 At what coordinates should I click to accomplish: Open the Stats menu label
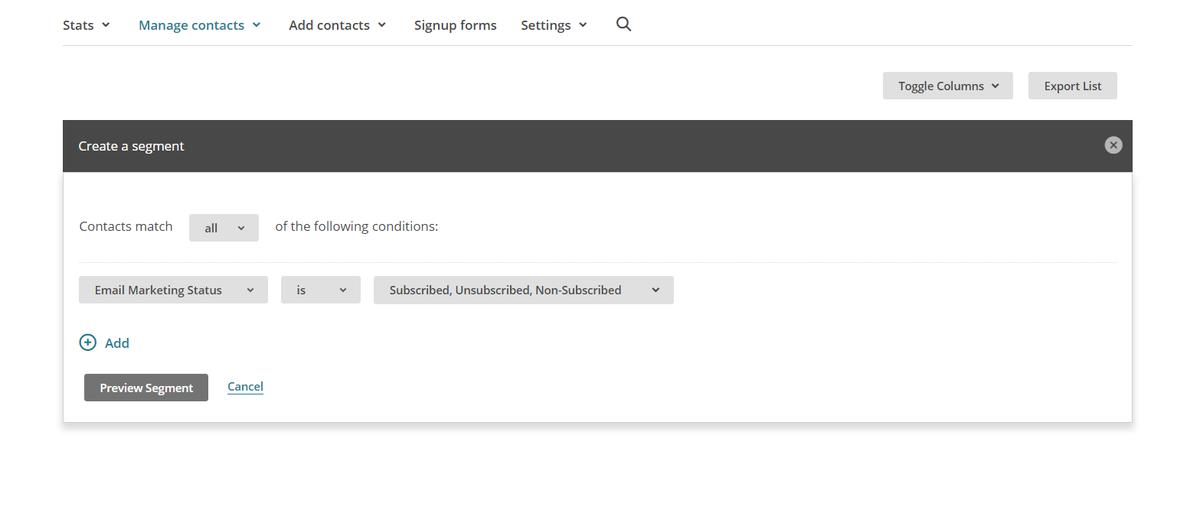78,25
